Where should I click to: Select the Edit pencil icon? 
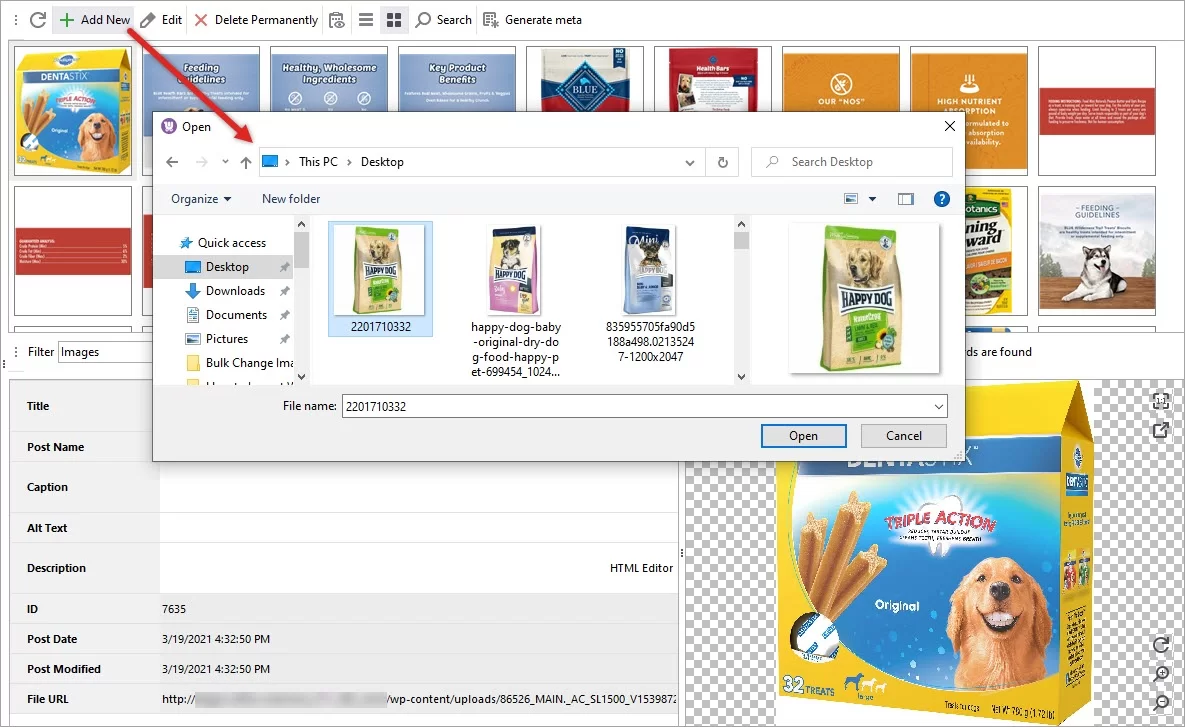148,19
